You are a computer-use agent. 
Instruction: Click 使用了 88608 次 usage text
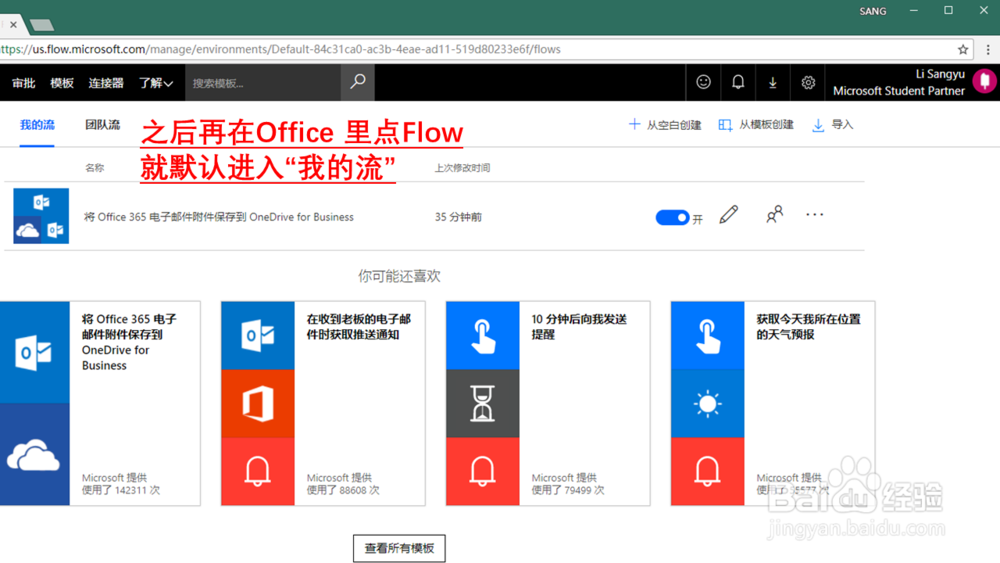click(343, 490)
